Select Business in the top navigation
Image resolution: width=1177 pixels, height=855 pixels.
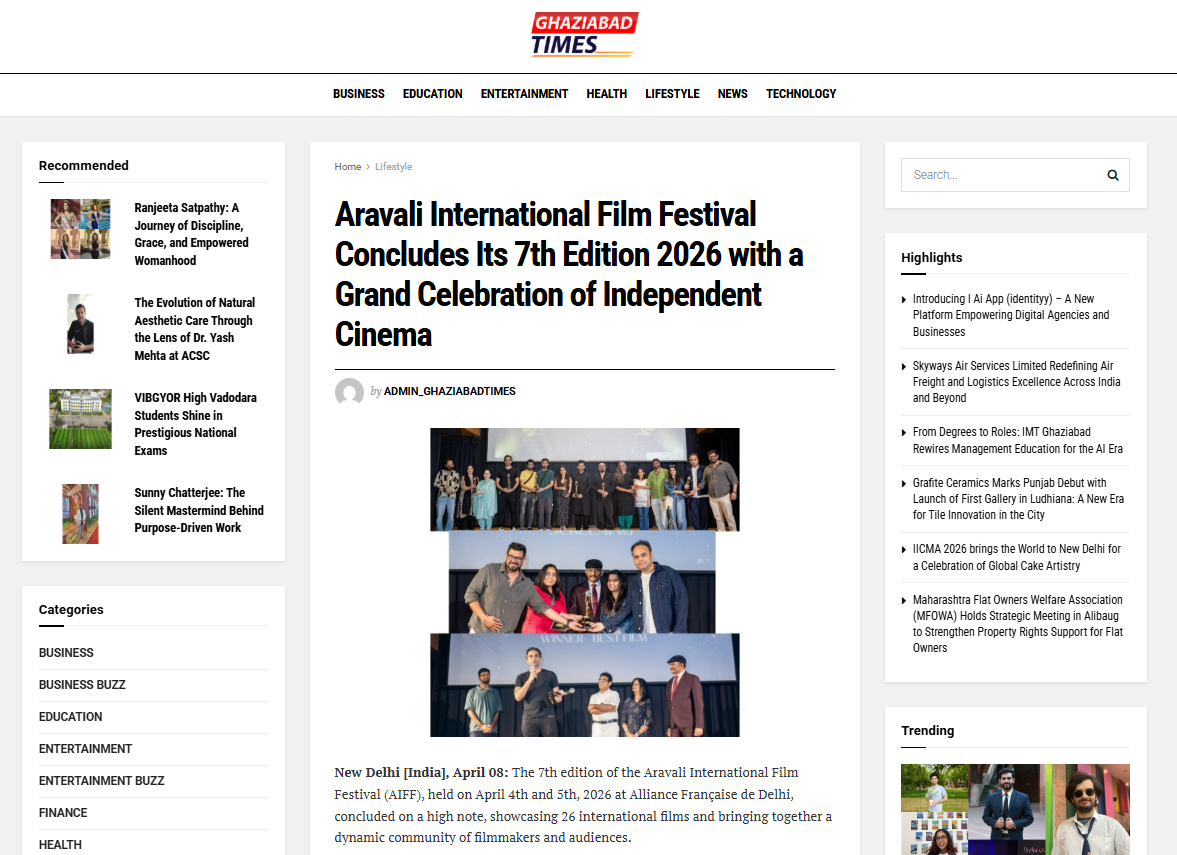(x=358, y=94)
